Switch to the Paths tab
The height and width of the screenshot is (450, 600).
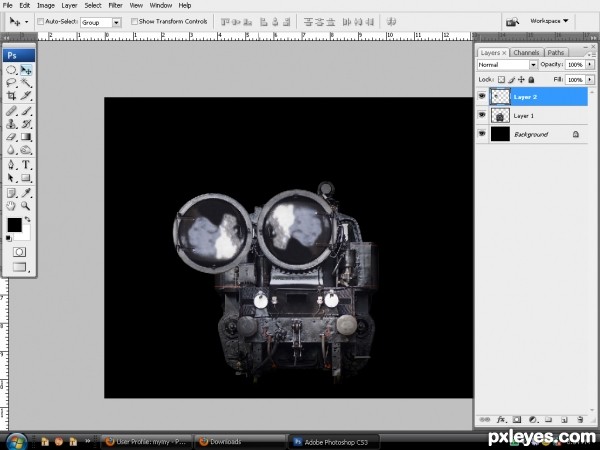pos(556,52)
